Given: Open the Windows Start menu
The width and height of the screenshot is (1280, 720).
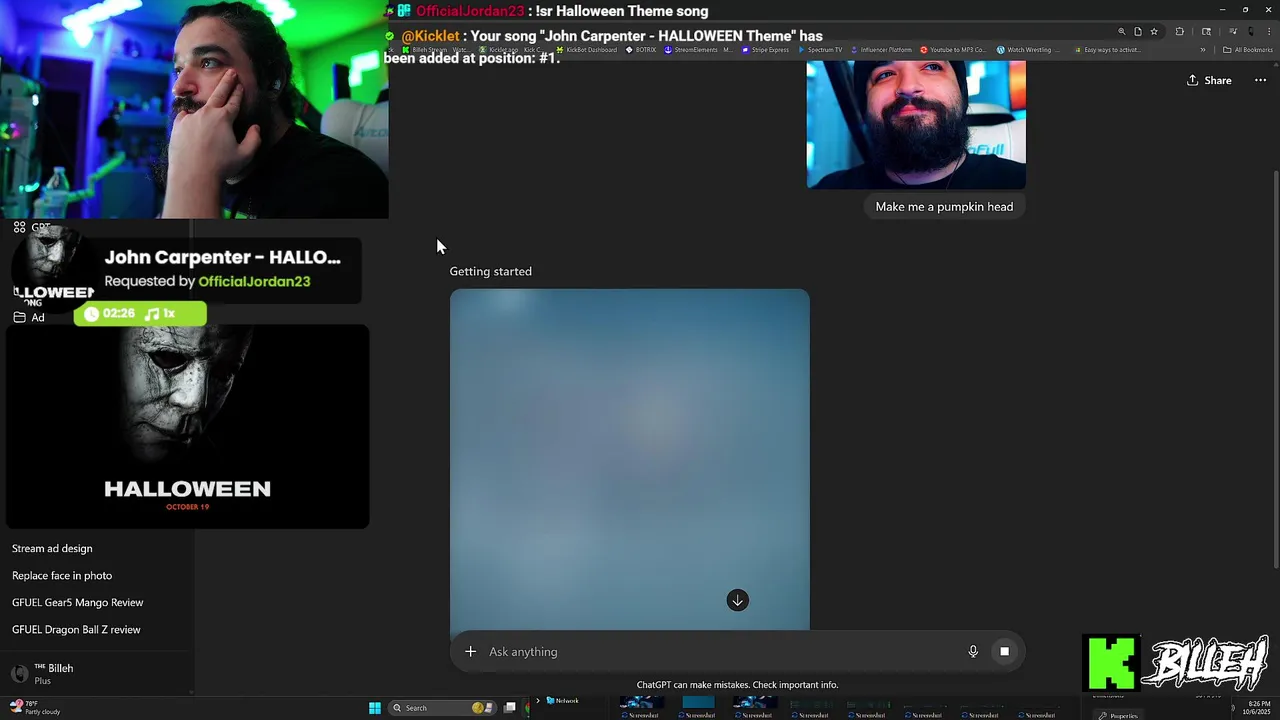Looking at the screenshot, I should 375,708.
